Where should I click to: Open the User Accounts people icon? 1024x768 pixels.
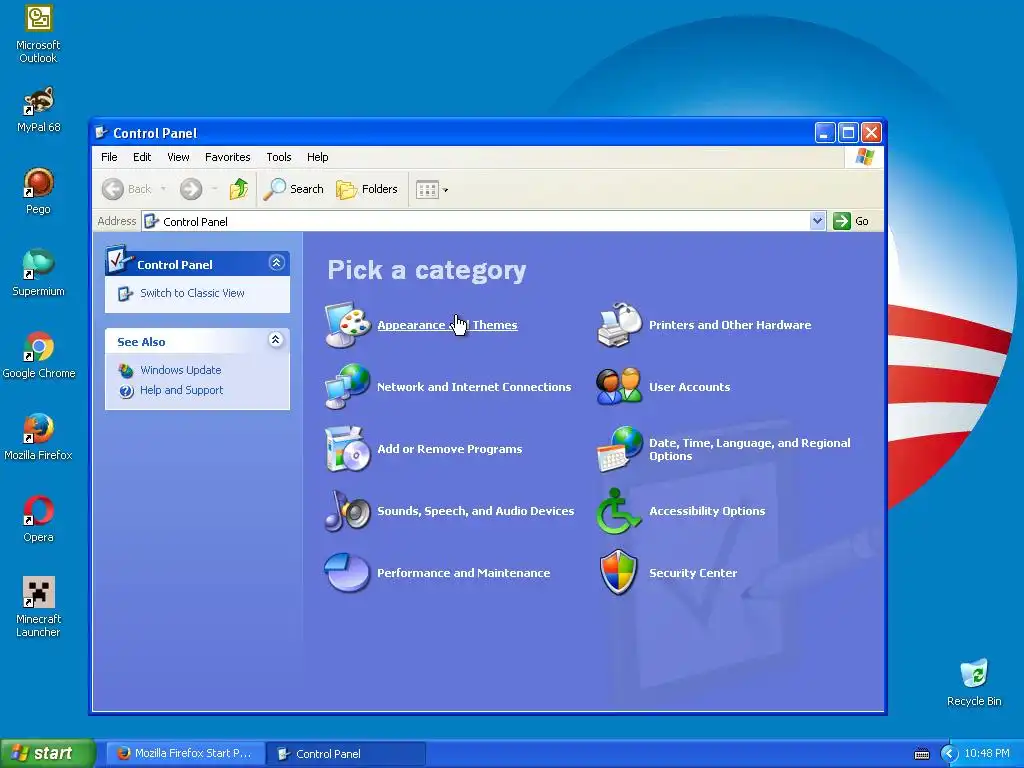[619, 387]
